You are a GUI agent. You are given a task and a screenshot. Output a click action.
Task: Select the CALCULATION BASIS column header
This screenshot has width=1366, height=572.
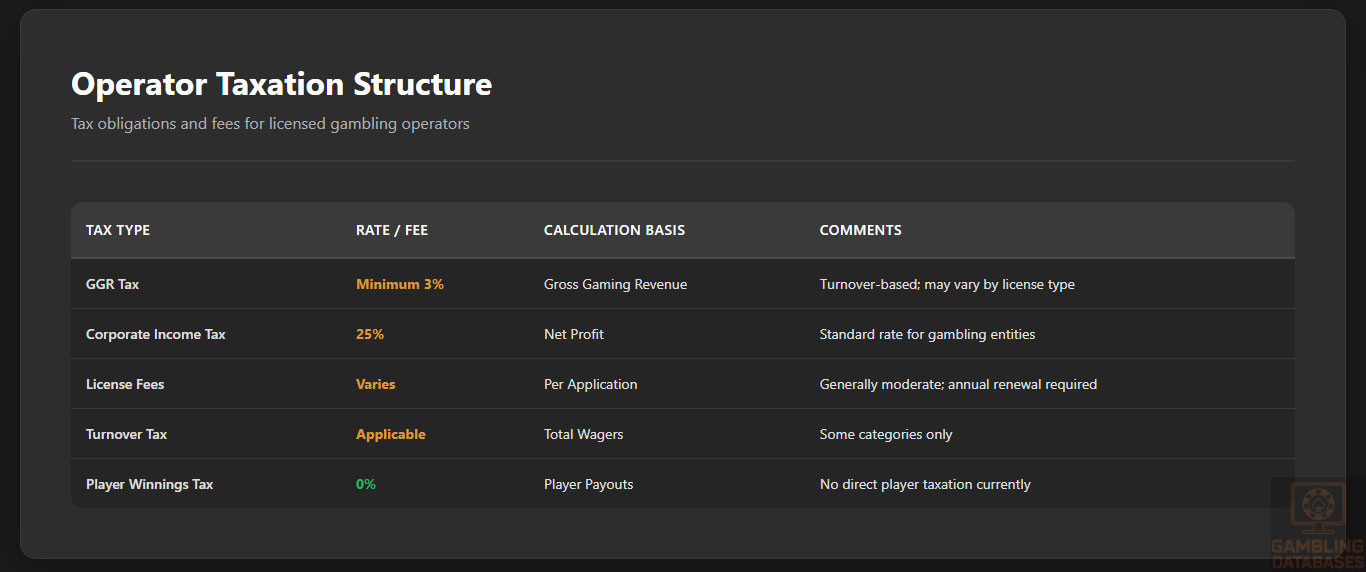pos(614,230)
